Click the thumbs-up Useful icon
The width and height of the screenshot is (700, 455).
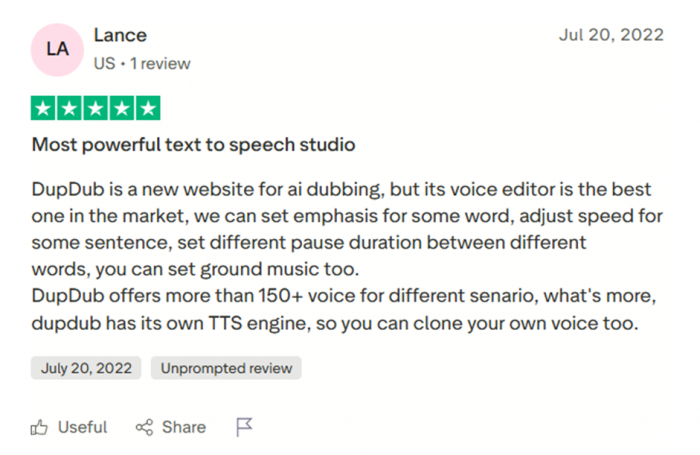40,427
